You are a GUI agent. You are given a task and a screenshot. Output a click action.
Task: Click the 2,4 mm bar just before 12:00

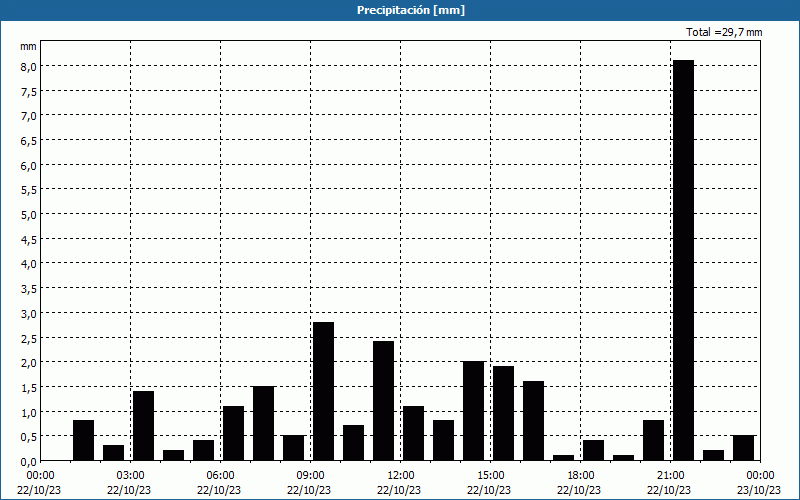click(x=384, y=401)
